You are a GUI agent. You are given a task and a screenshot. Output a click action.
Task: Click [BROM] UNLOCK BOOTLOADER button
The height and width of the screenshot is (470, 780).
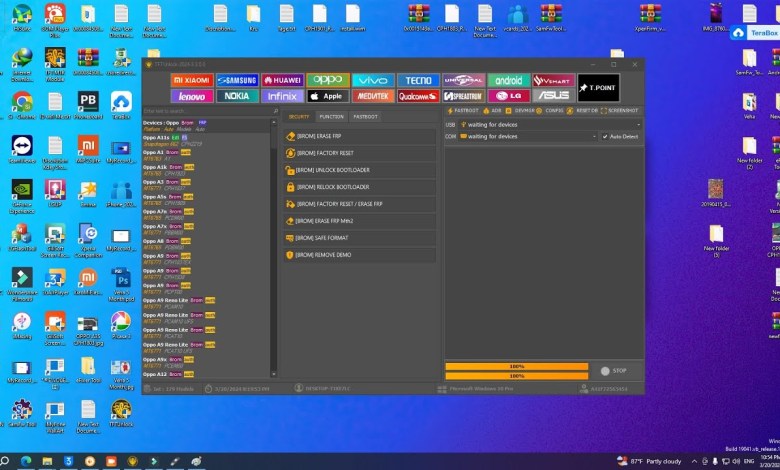tap(360, 170)
